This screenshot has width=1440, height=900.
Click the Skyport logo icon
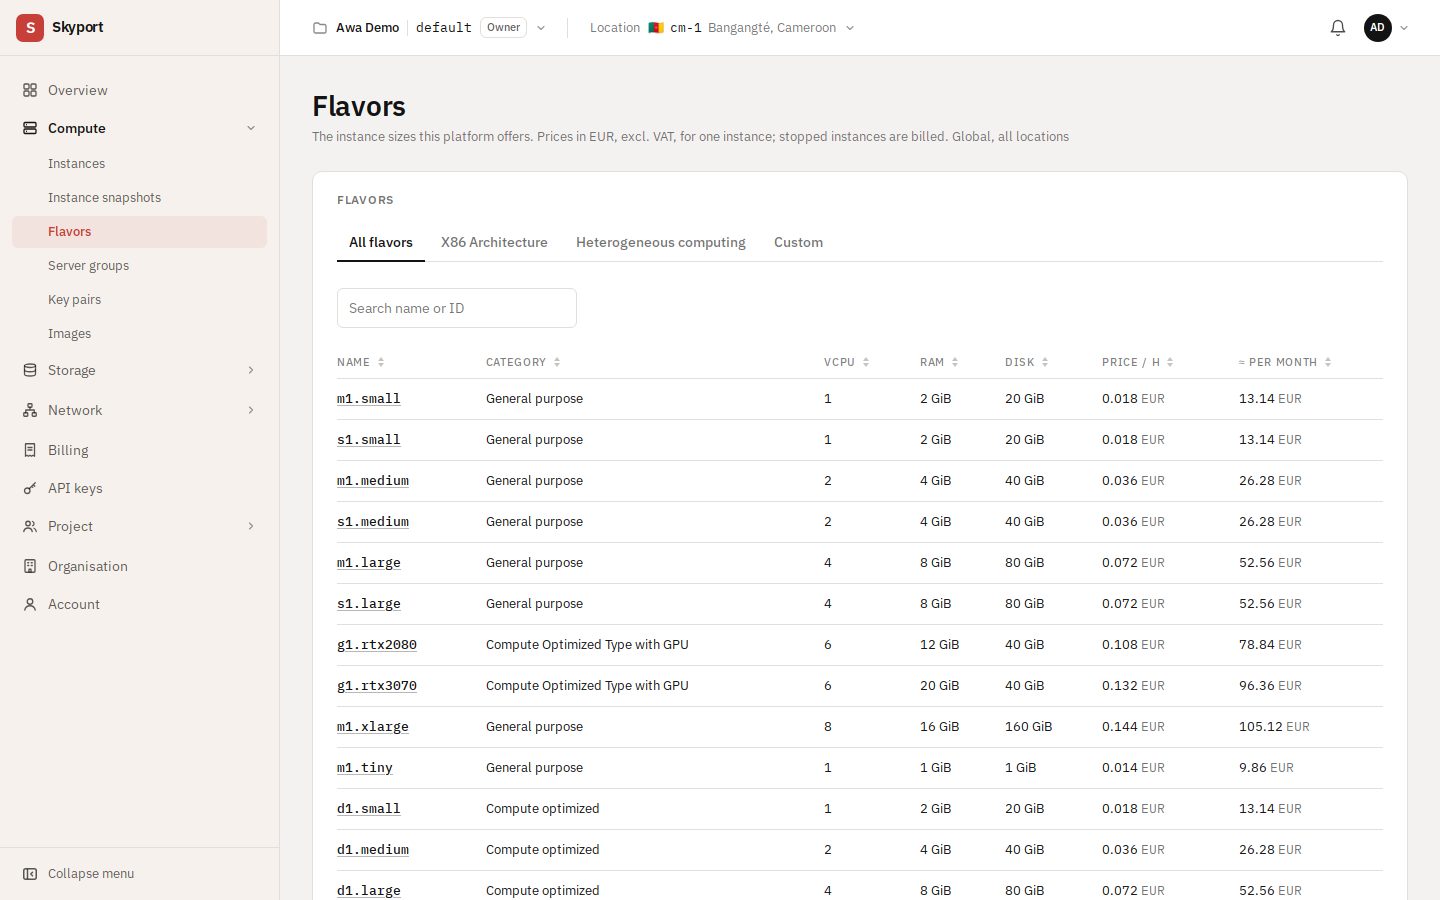click(x=30, y=28)
